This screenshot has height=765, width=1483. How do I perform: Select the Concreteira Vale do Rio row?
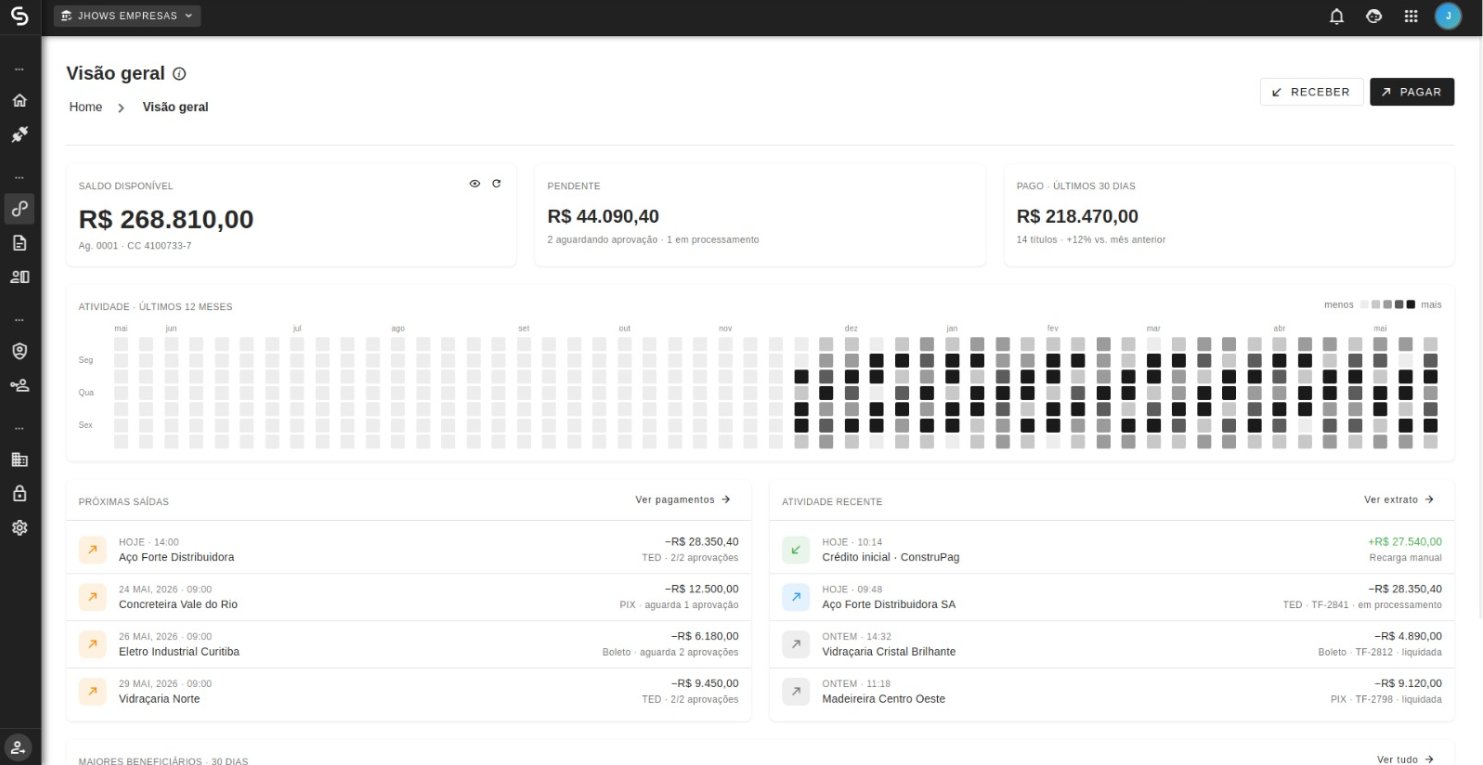[x=408, y=597]
